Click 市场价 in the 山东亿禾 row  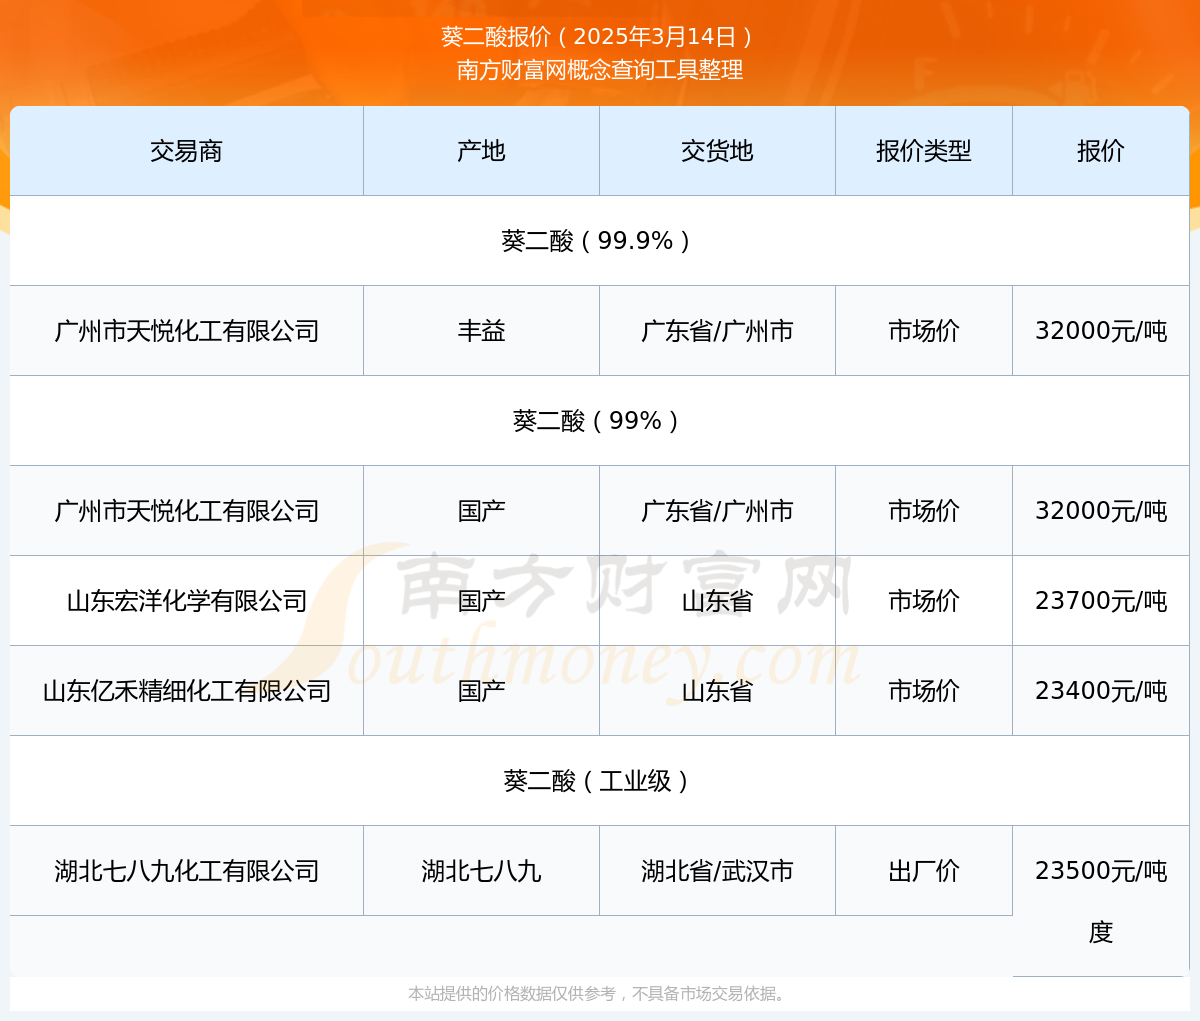pos(924,691)
